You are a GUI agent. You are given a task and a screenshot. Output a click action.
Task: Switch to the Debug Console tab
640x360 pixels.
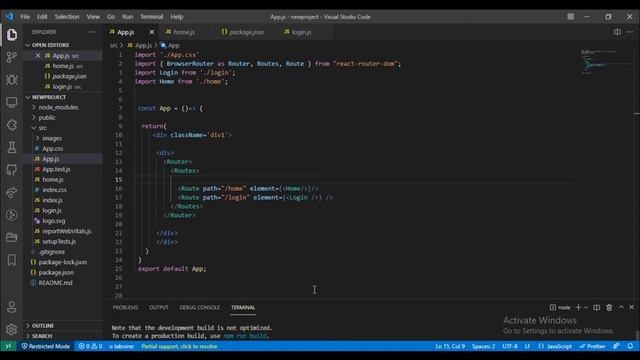200,307
